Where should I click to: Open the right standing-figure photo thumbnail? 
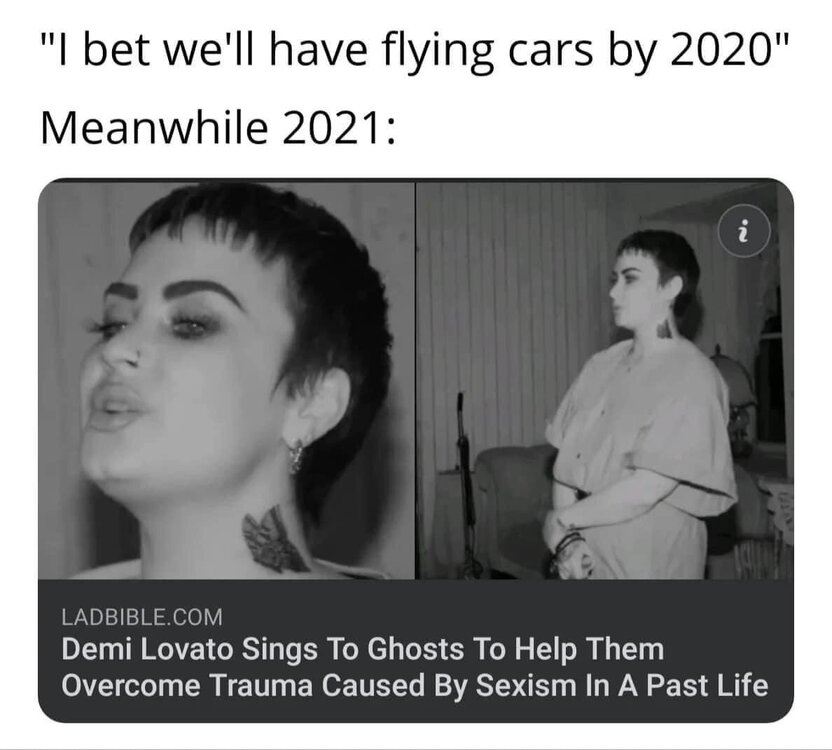605,380
